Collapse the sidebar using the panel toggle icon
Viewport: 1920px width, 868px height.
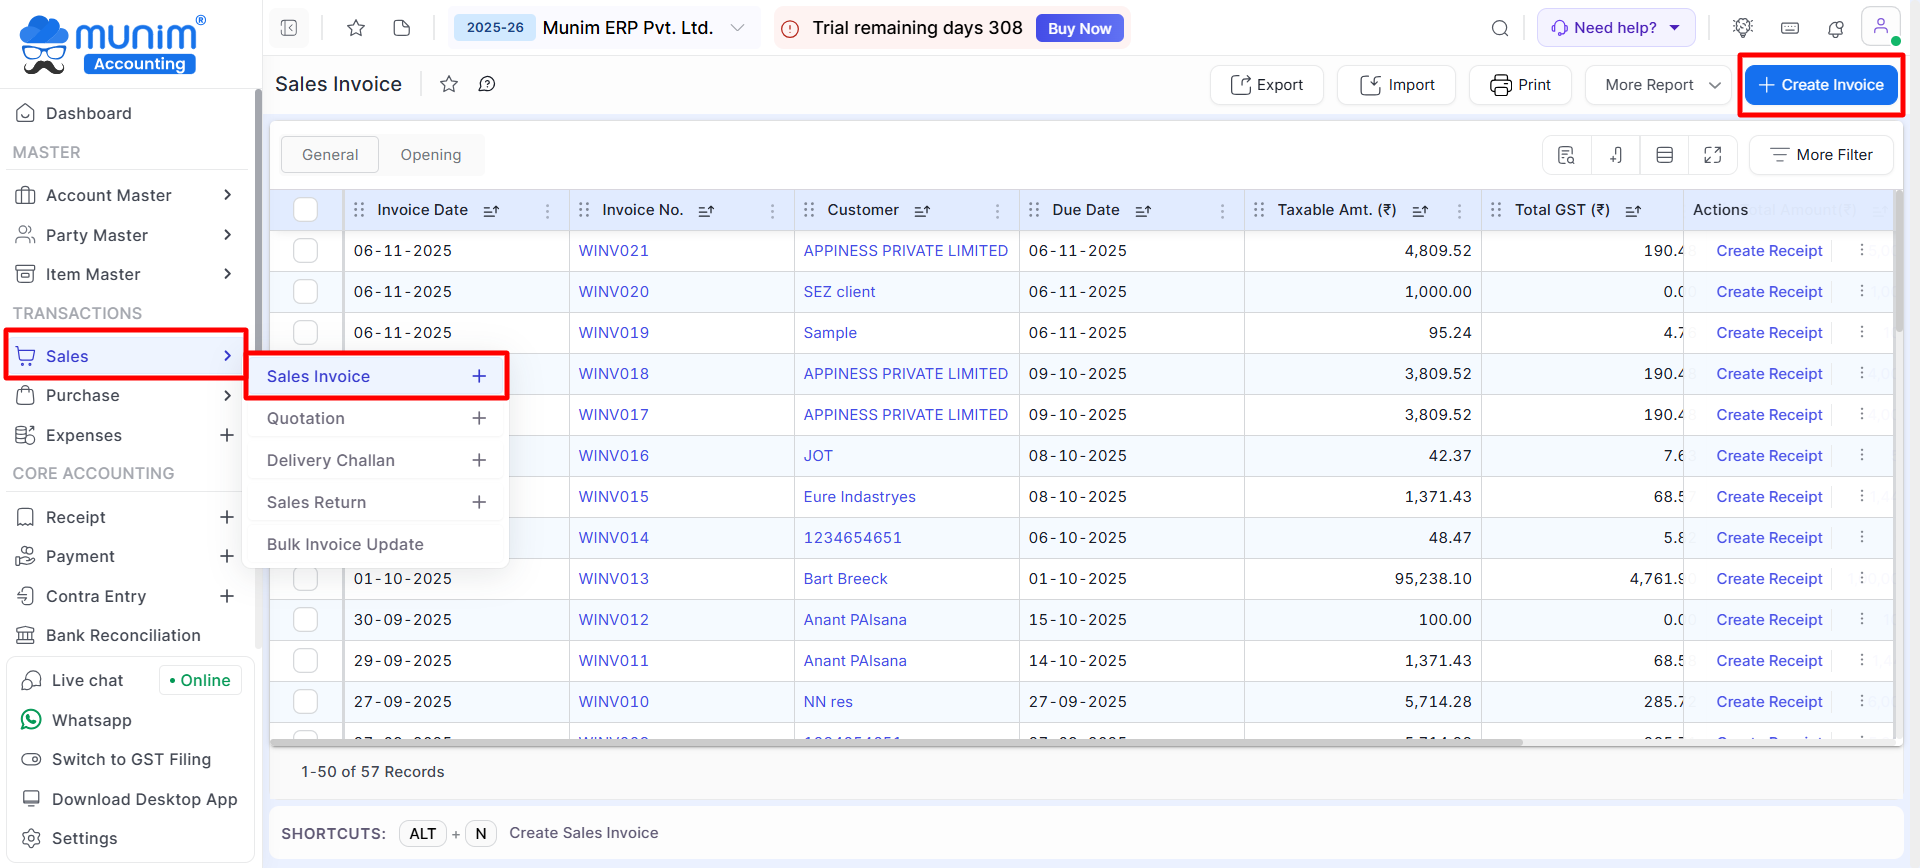pos(289,28)
